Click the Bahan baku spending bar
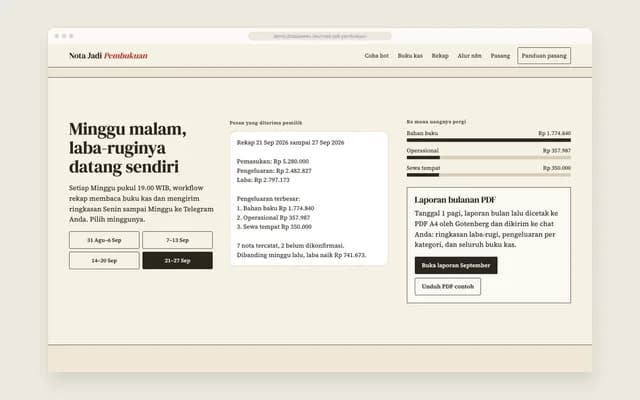Screen dimensions: 640x400 point(489,140)
